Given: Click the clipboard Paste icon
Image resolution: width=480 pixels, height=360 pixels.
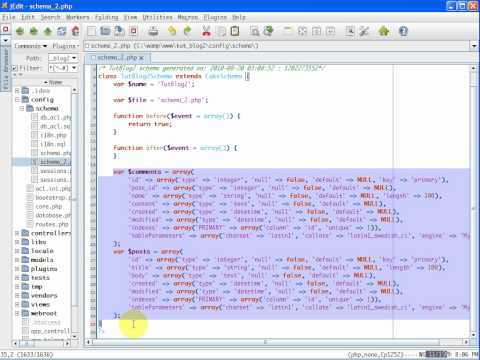Looking at the screenshot, I should pos(235,31).
